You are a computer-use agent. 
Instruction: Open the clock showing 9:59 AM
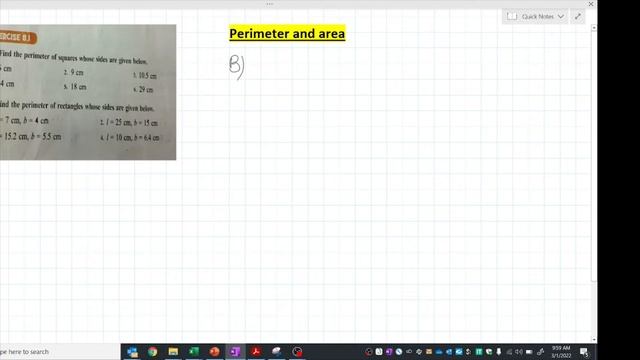tap(561, 352)
